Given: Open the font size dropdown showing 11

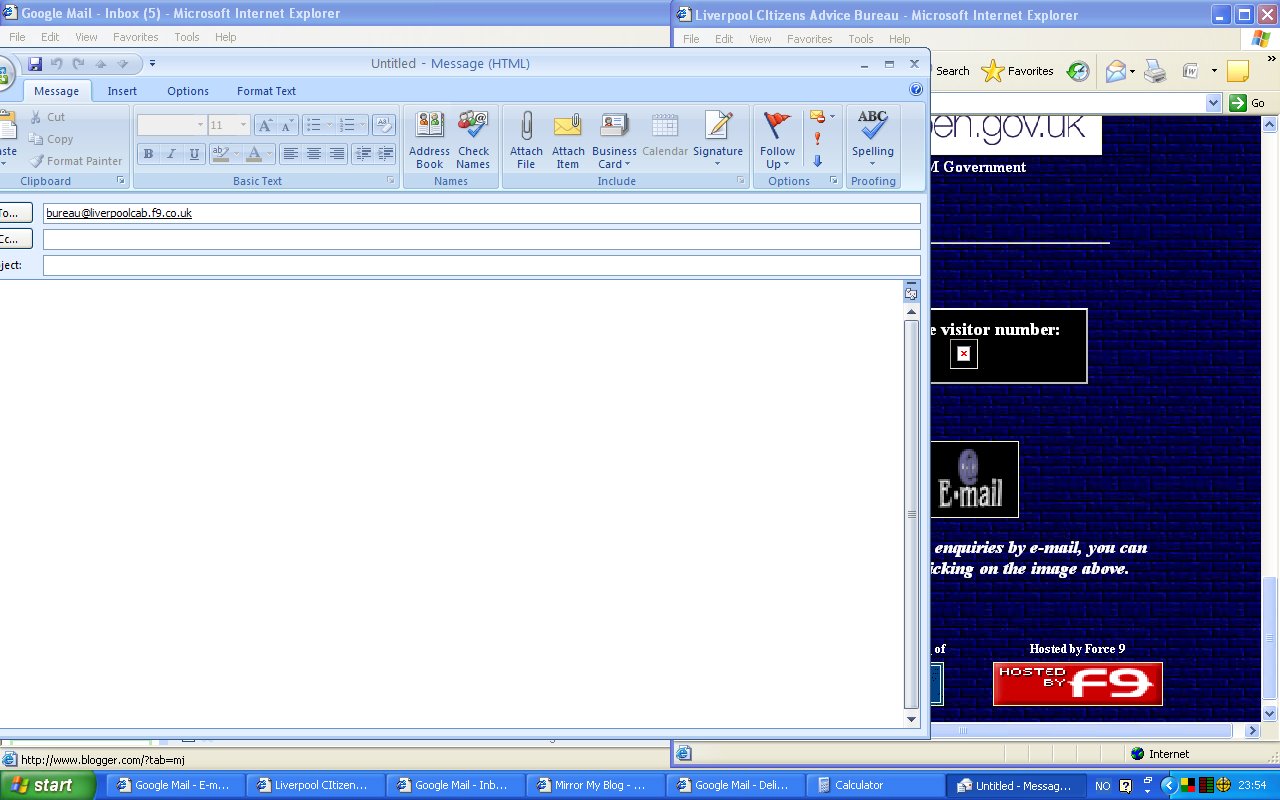Looking at the screenshot, I should 244,125.
